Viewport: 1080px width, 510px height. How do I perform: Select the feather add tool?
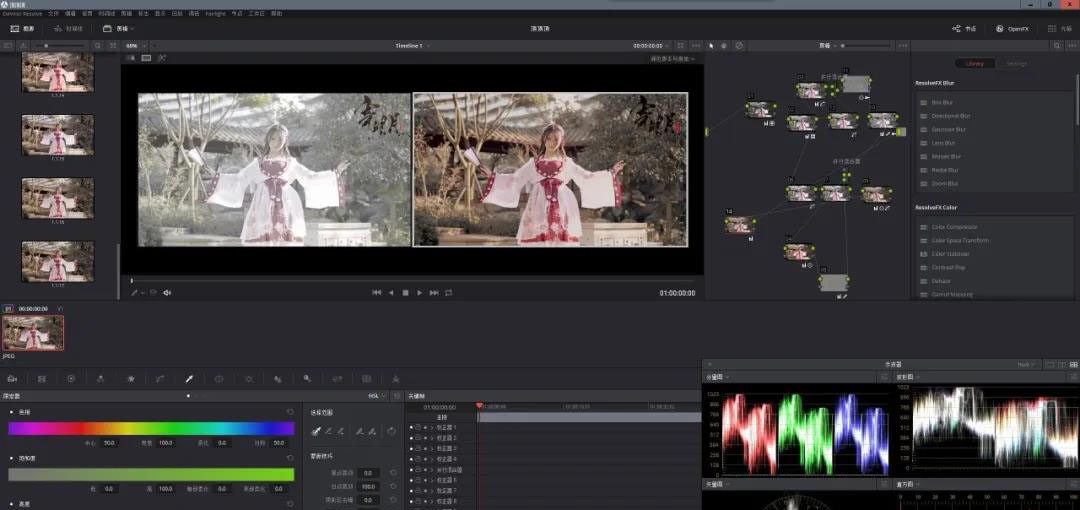372,431
